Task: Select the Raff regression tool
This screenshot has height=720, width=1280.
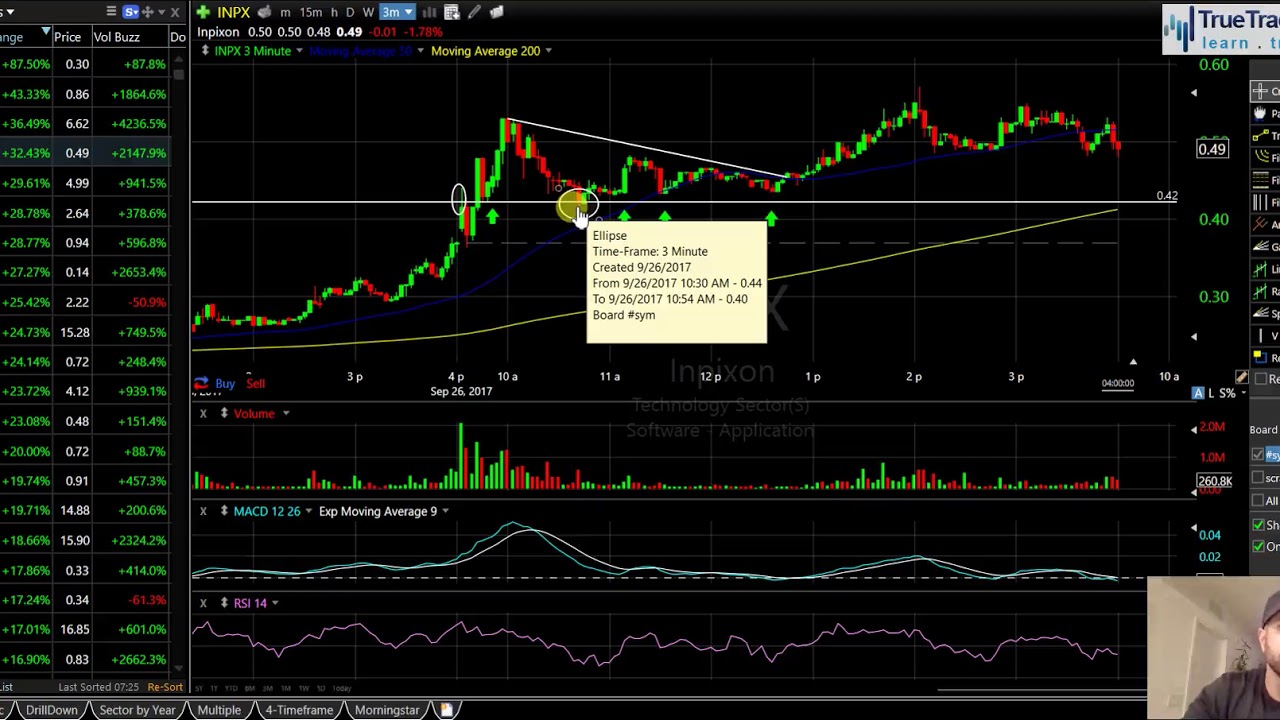Action: [1261, 291]
